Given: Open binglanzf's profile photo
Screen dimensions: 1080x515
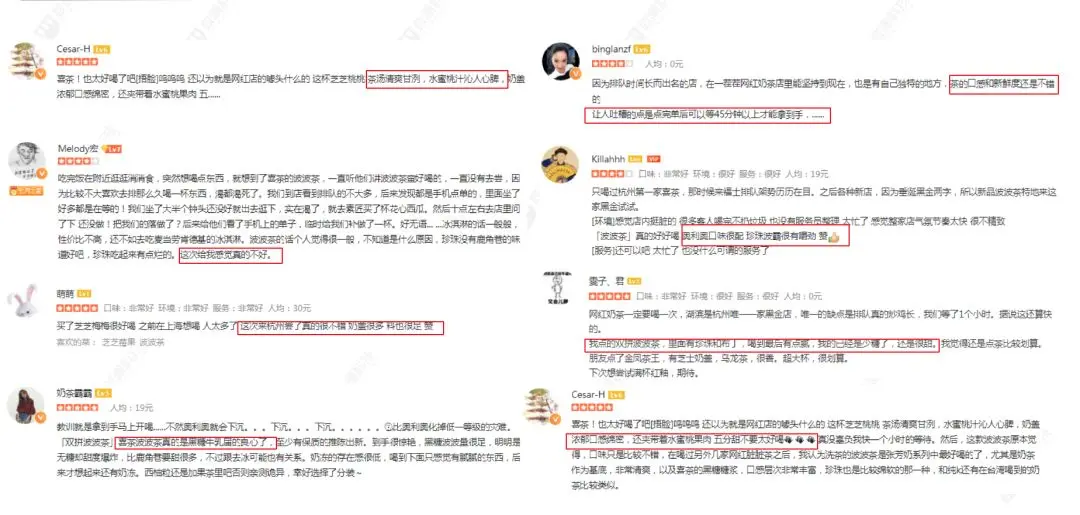Looking at the screenshot, I should click(x=561, y=61).
